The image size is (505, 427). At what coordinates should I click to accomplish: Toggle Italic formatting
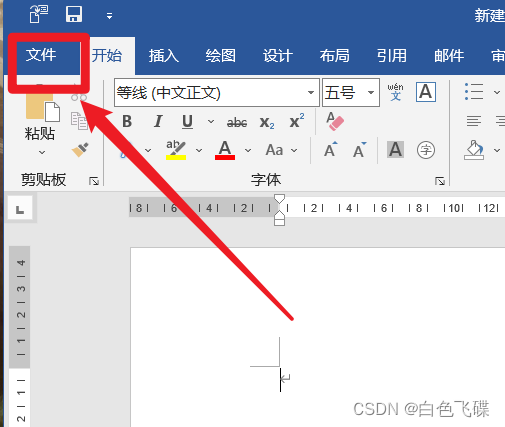(x=158, y=121)
